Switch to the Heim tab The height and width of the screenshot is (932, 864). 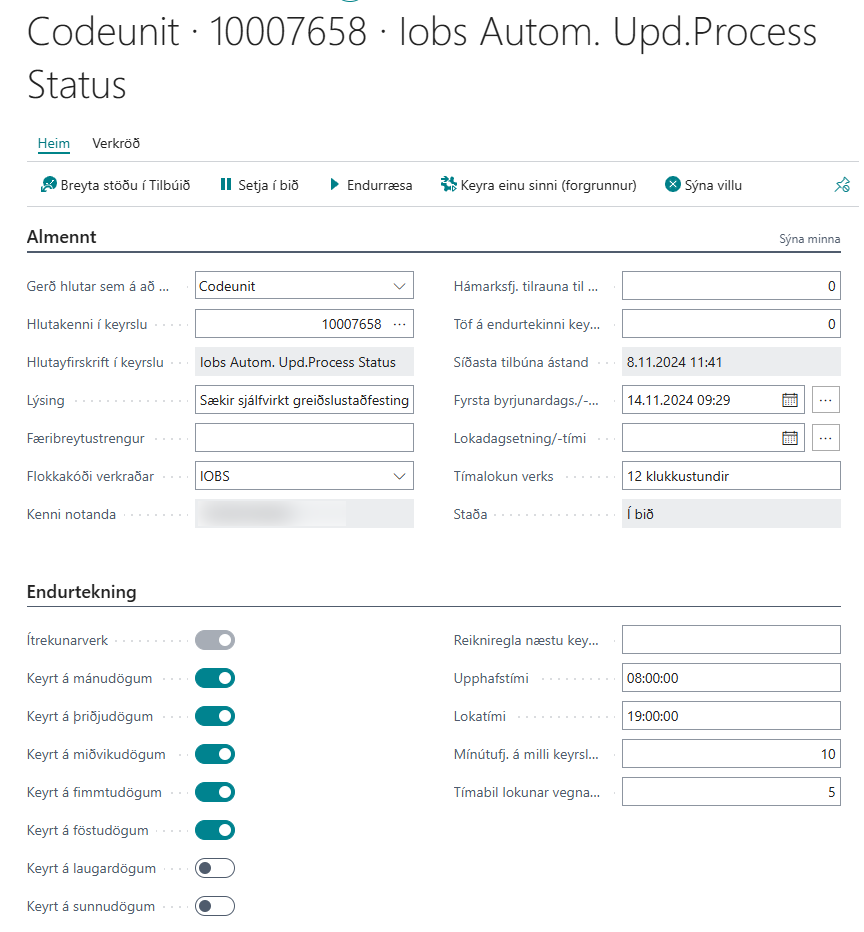click(54, 143)
